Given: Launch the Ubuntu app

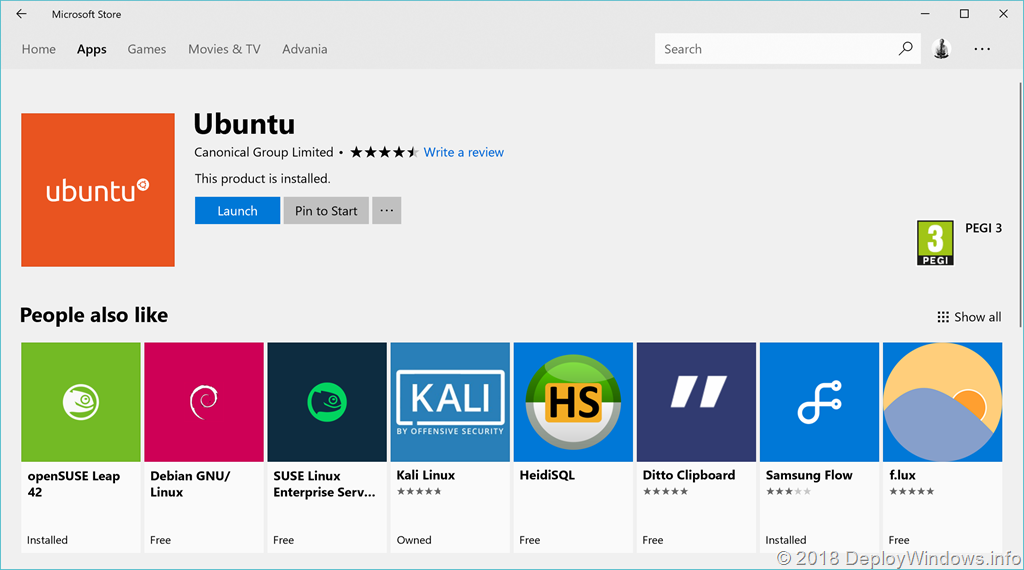Looking at the screenshot, I should pyautogui.click(x=237, y=211).
